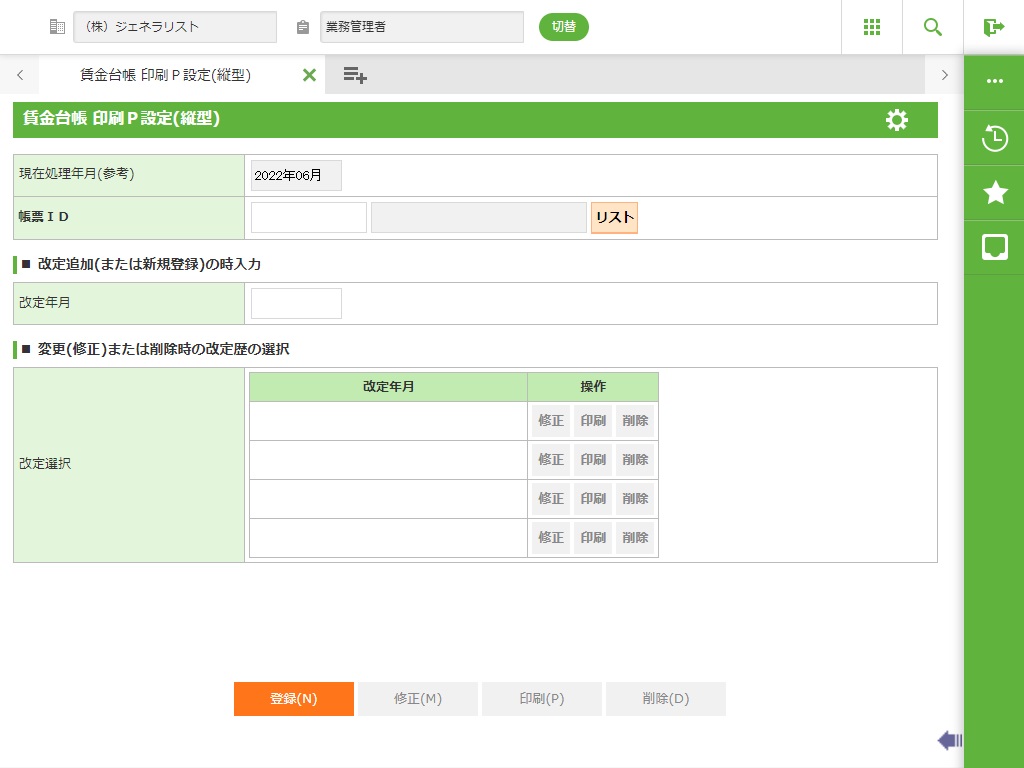Screen dimensions: 1024x768
Task: Click into the 帳票ID input field
Action: [x=309, y=218]
